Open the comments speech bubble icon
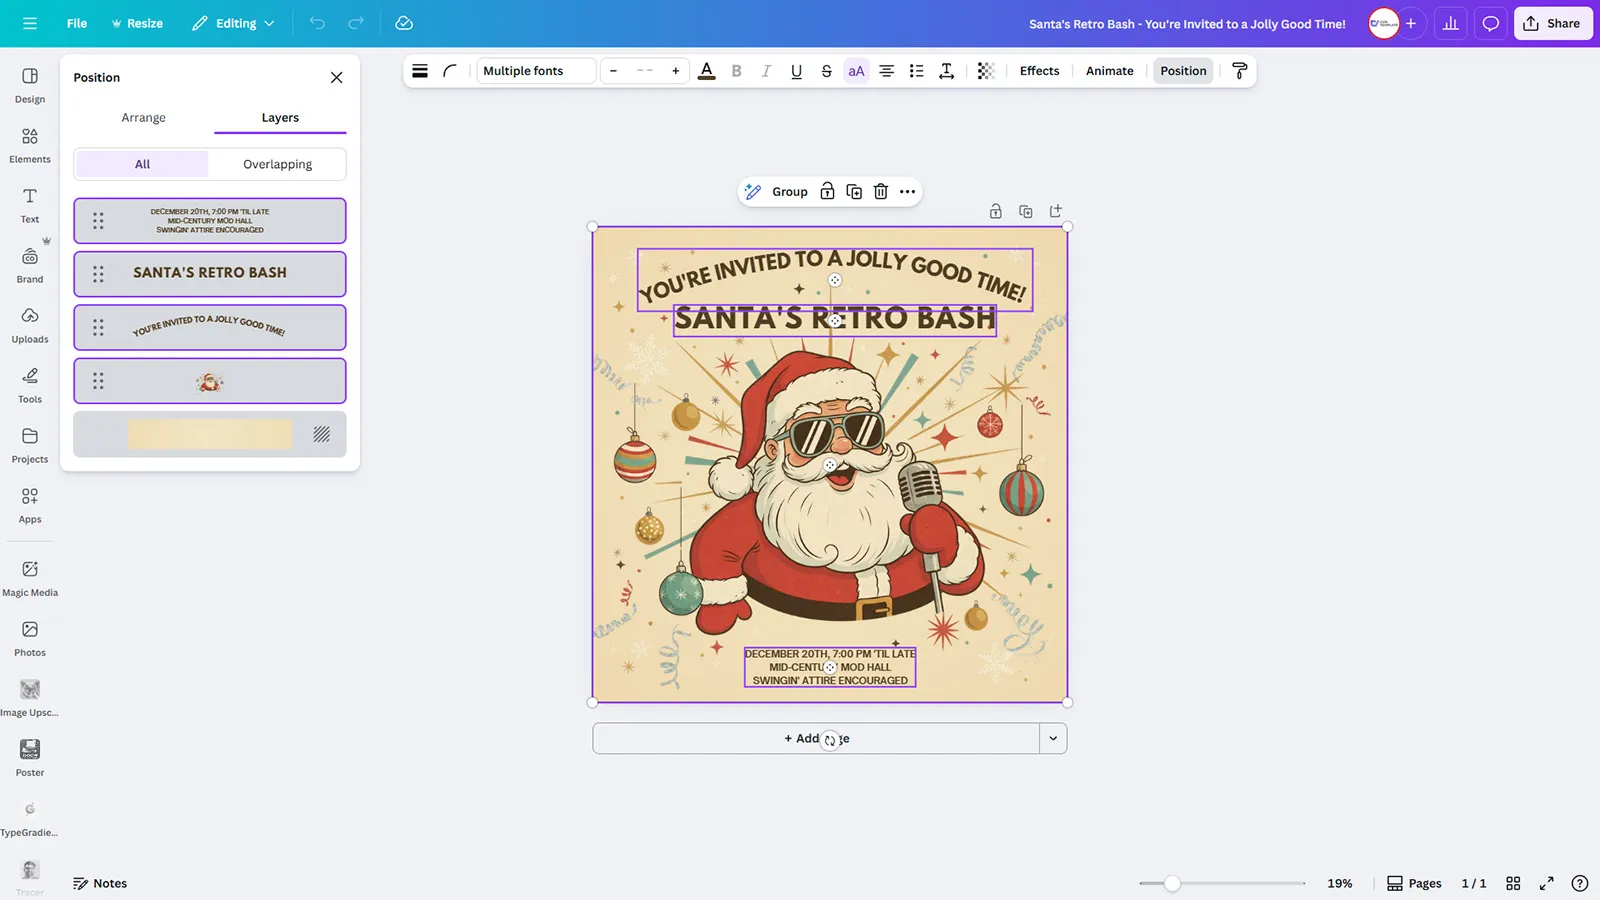The height and width of the screenshot is (900, 1600). 1490,23
